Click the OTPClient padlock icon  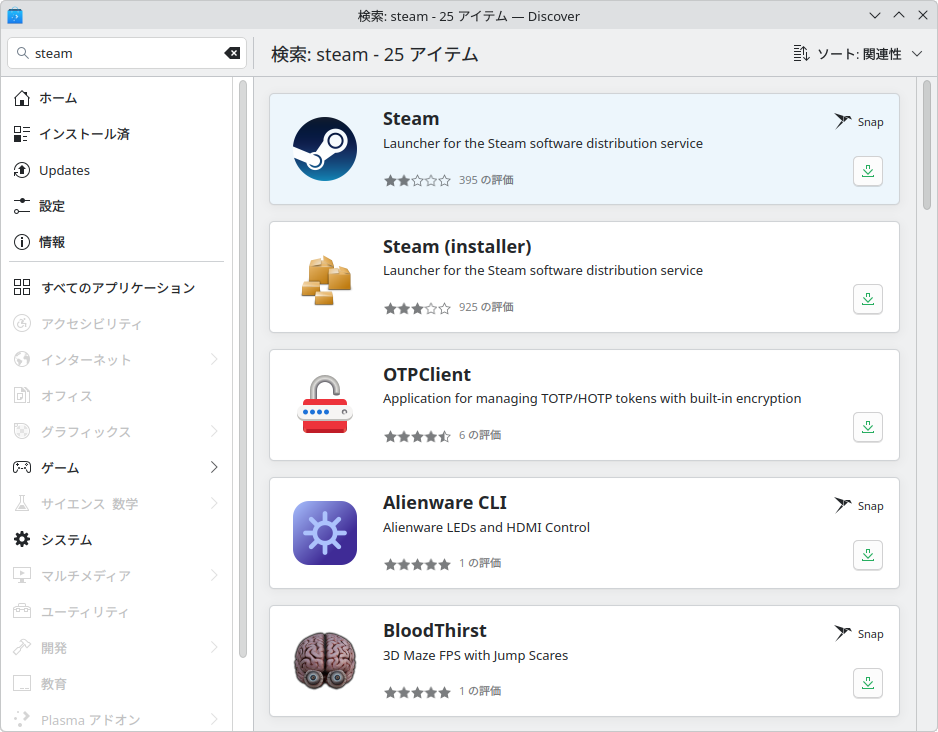click(325, 405)
